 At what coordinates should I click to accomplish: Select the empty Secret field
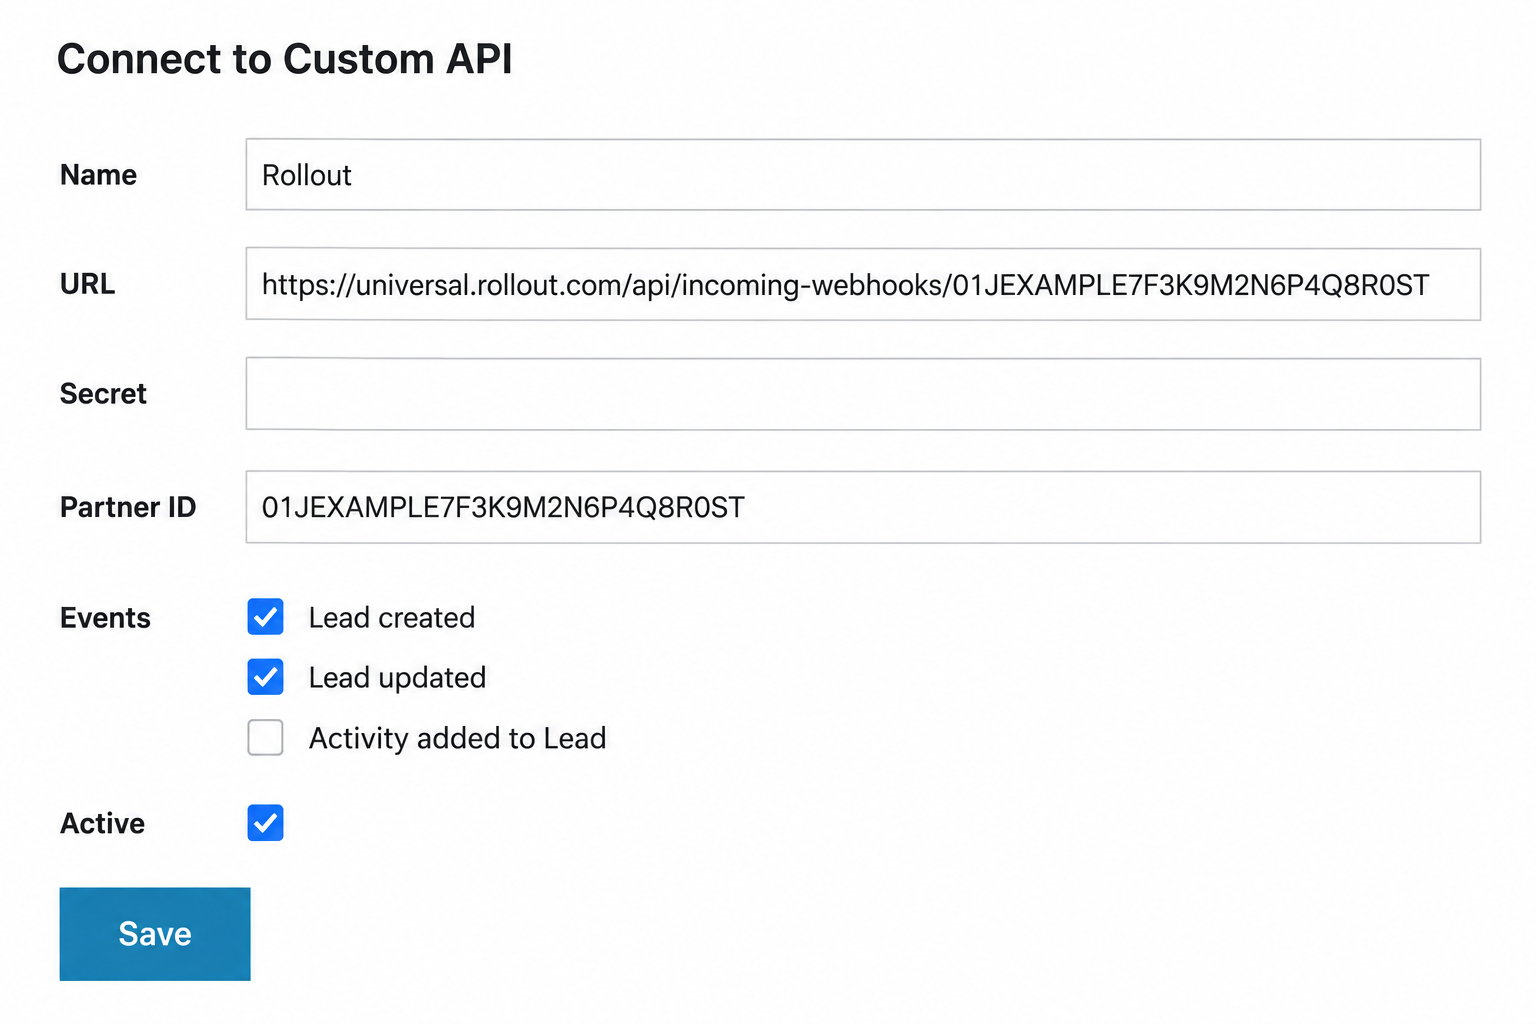[863, 394]
